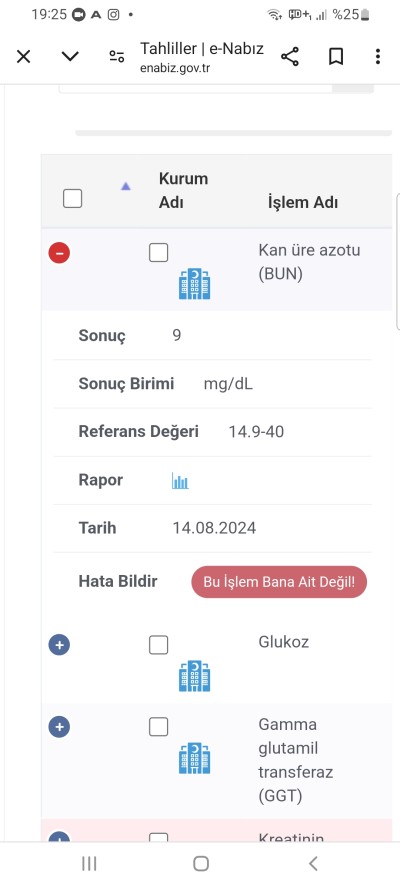
Task: Click the hospital icon in the Glukoz row
Action: pos(194,676)
